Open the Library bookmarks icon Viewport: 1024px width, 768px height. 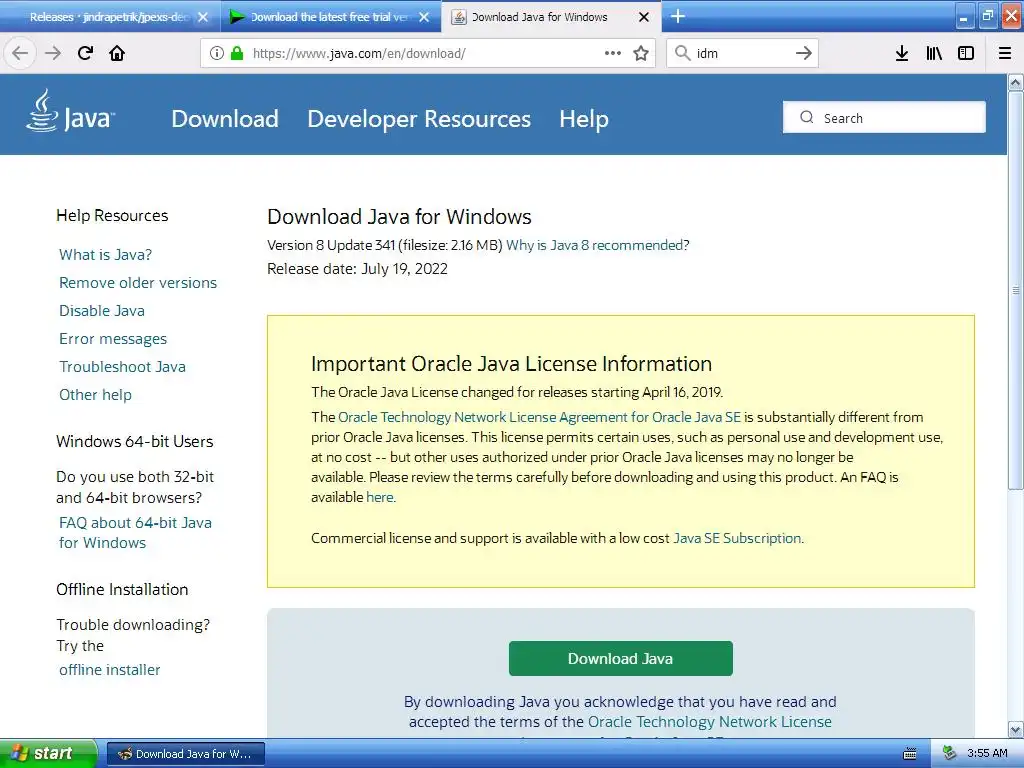point(934,53)
